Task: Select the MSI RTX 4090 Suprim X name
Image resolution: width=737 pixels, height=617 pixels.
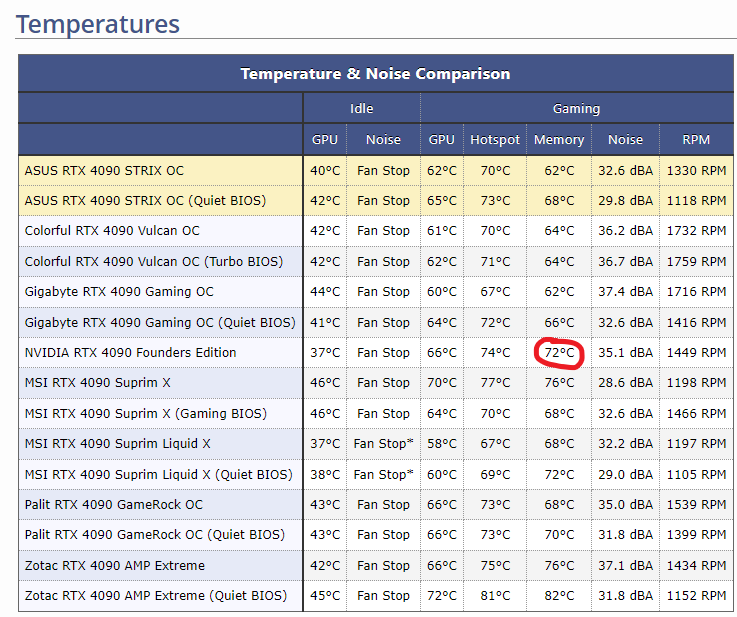Action: point(97,383)
